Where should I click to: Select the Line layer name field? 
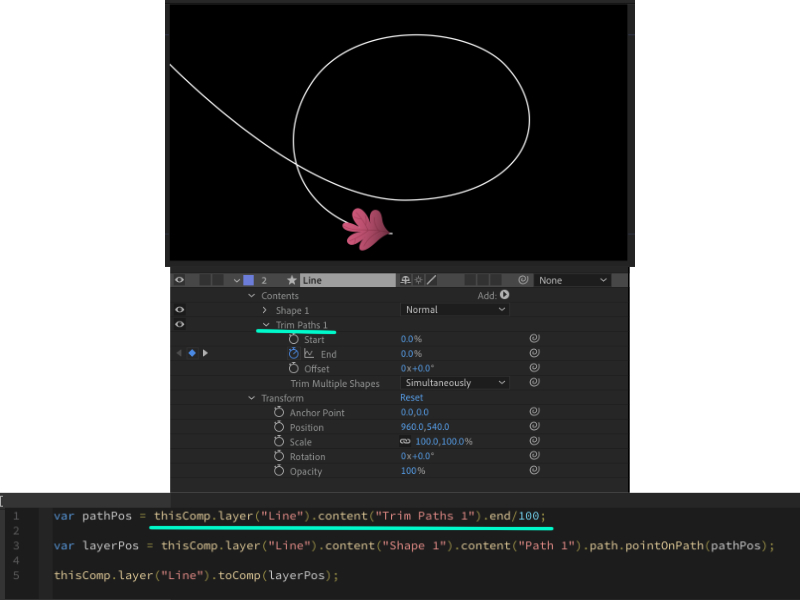pyautogui.click(x=347, y=280)
